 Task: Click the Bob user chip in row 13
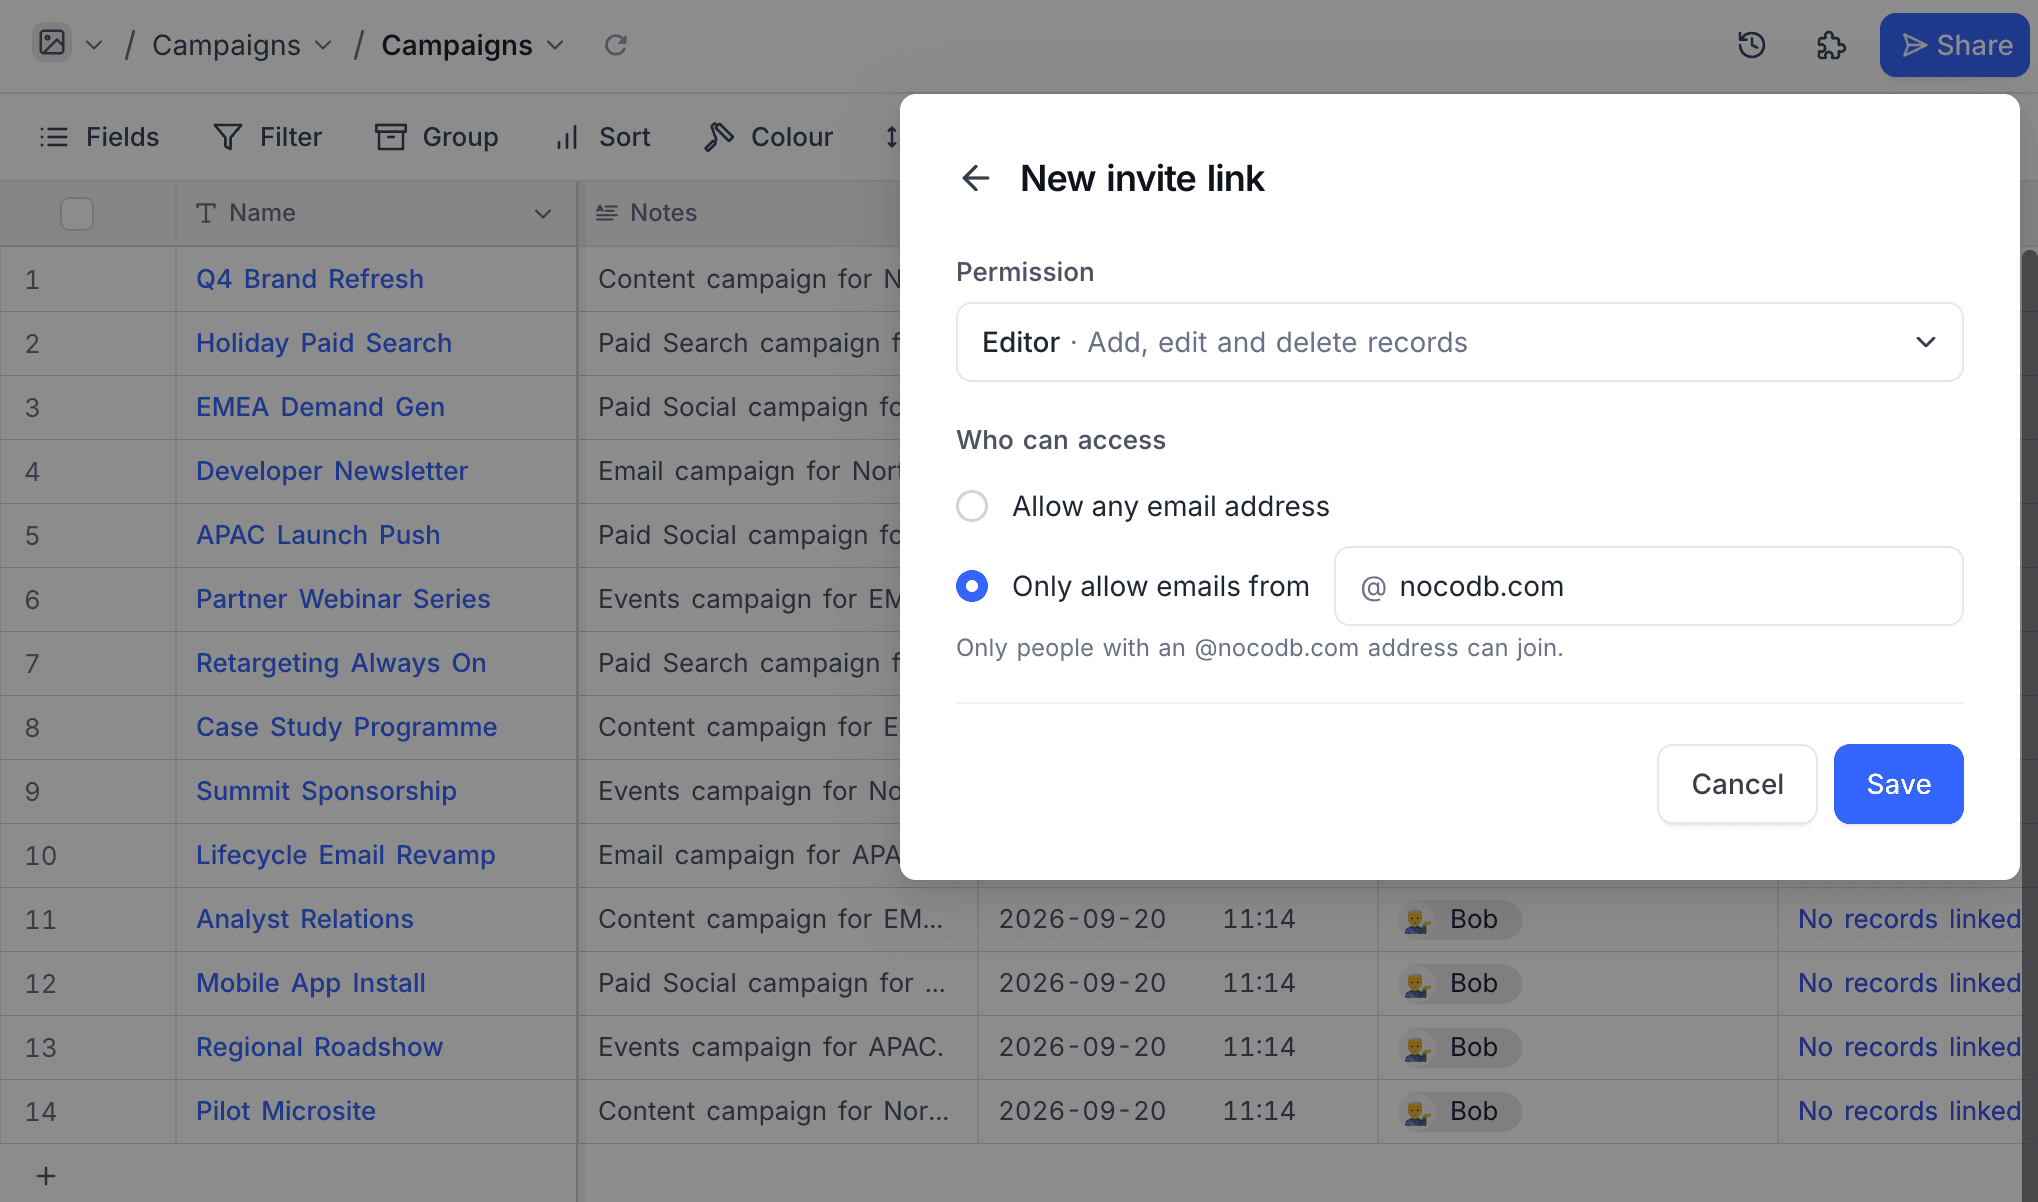[x=1461, y=1048]
